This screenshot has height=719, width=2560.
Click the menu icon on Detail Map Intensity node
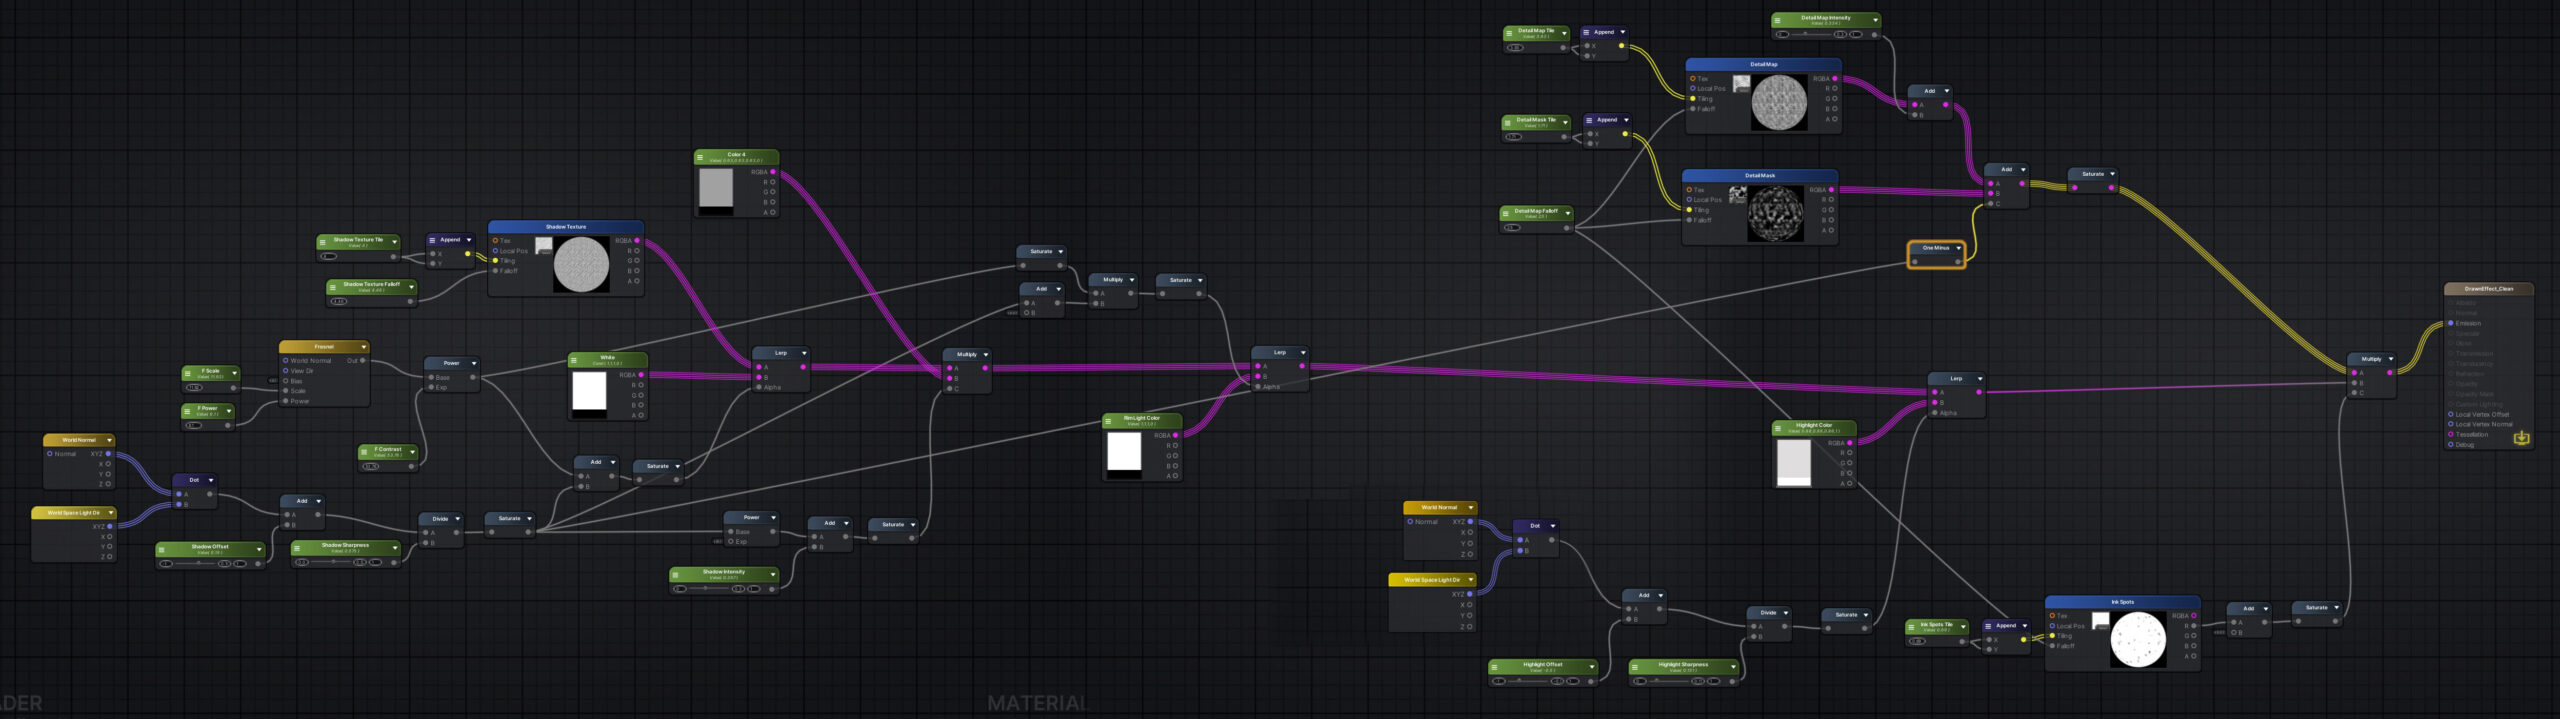click(1778, 20)
